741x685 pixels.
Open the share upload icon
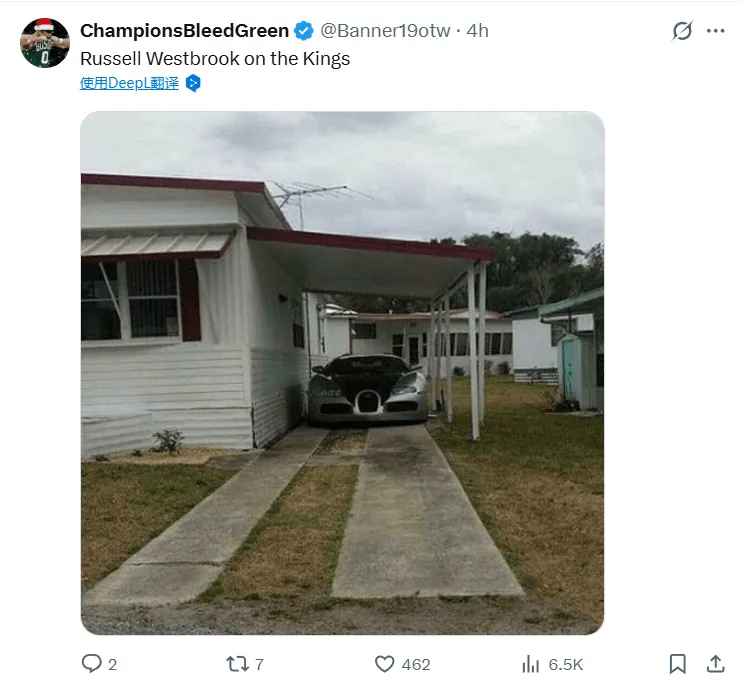point(715,664)
